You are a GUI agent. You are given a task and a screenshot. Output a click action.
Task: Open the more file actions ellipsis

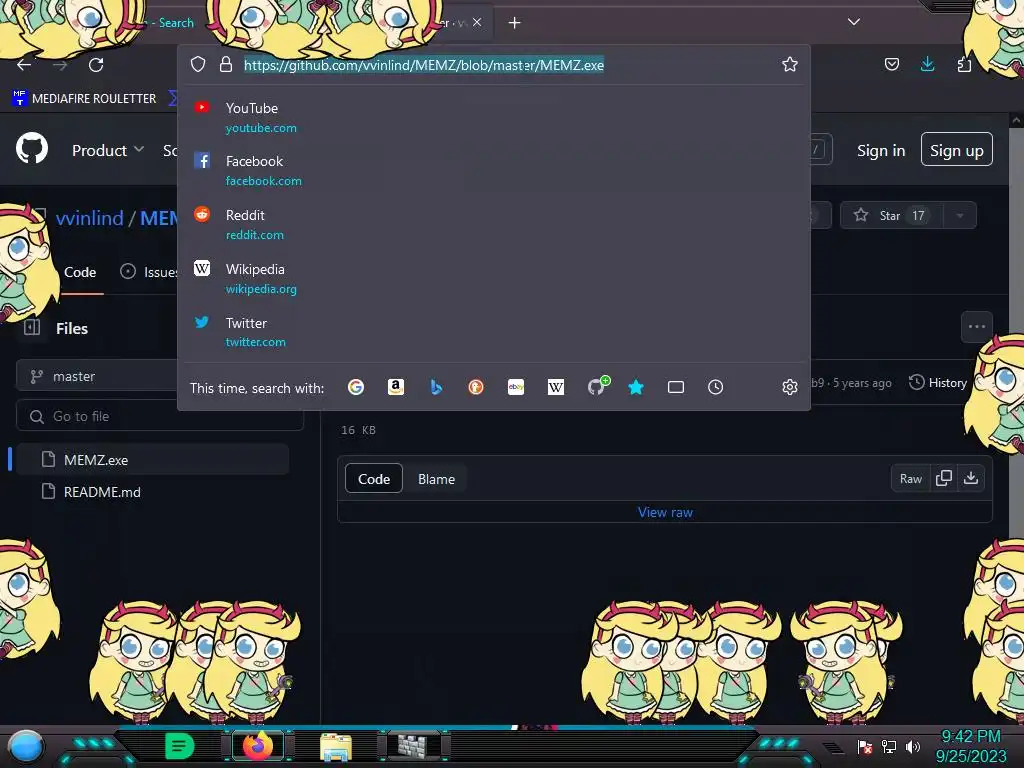pos(976,327)
